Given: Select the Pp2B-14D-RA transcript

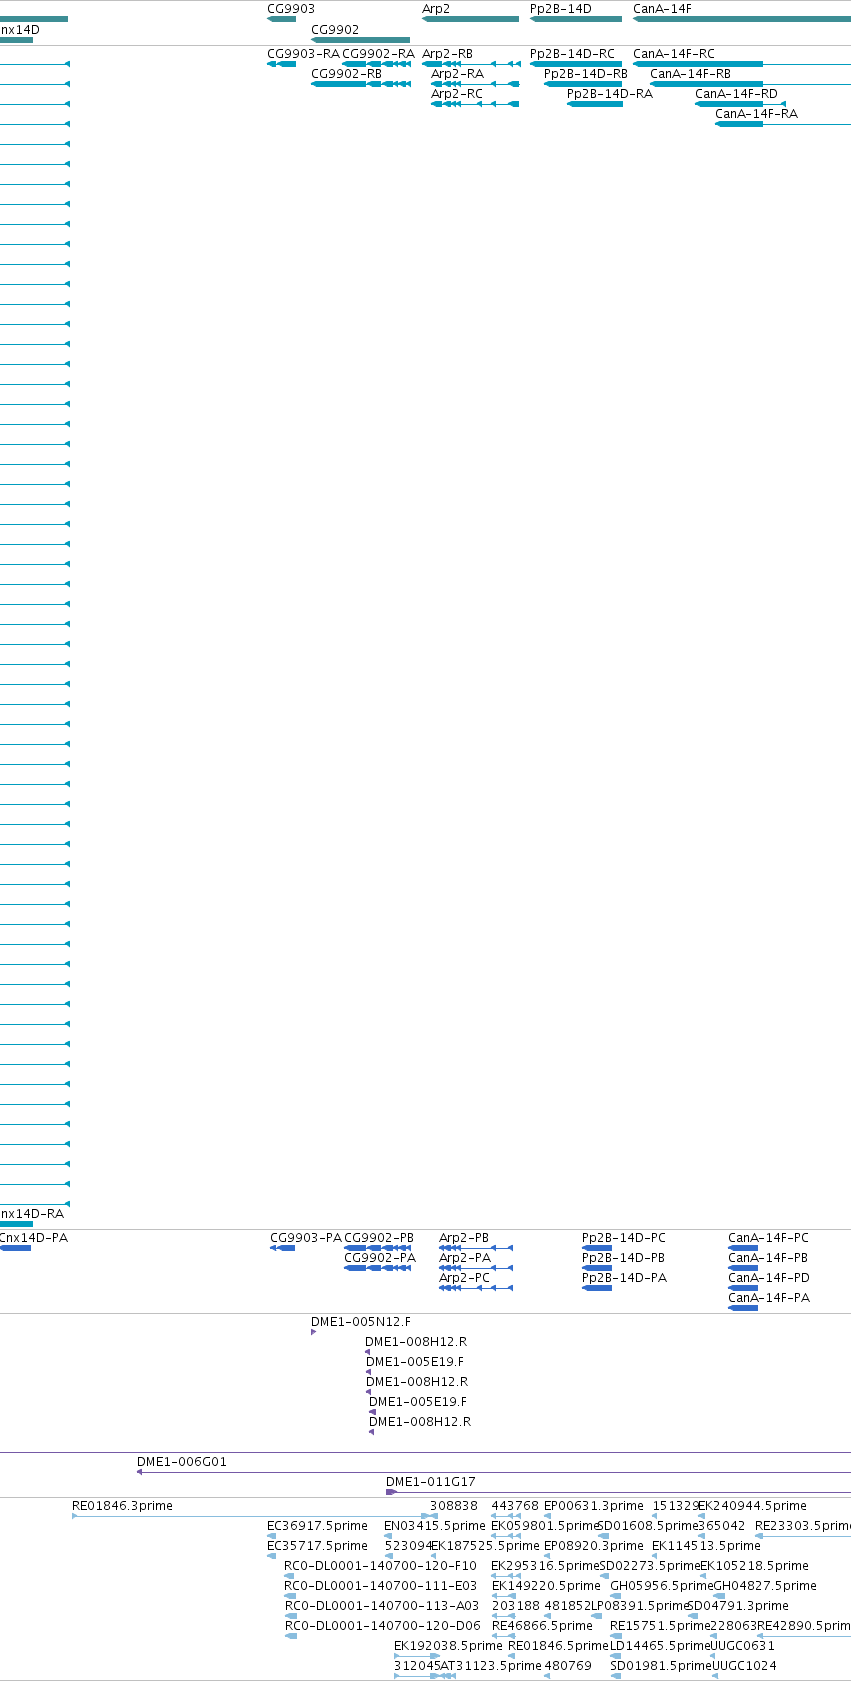Looking at the screenshot, I should [595, 104].
